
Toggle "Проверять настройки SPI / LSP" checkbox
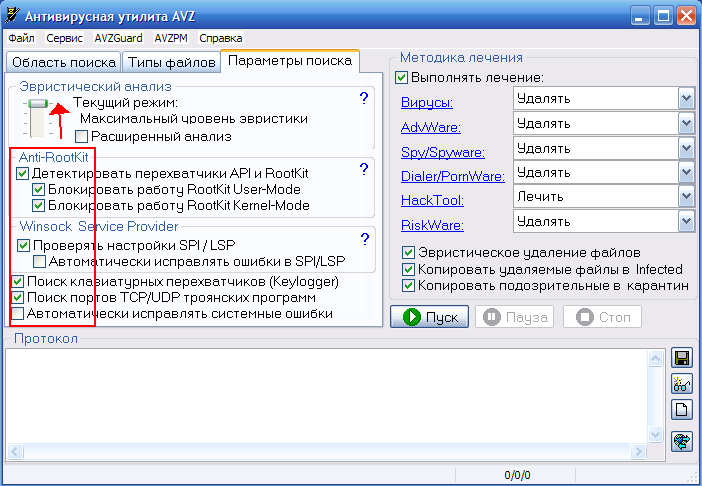[23, 245]
